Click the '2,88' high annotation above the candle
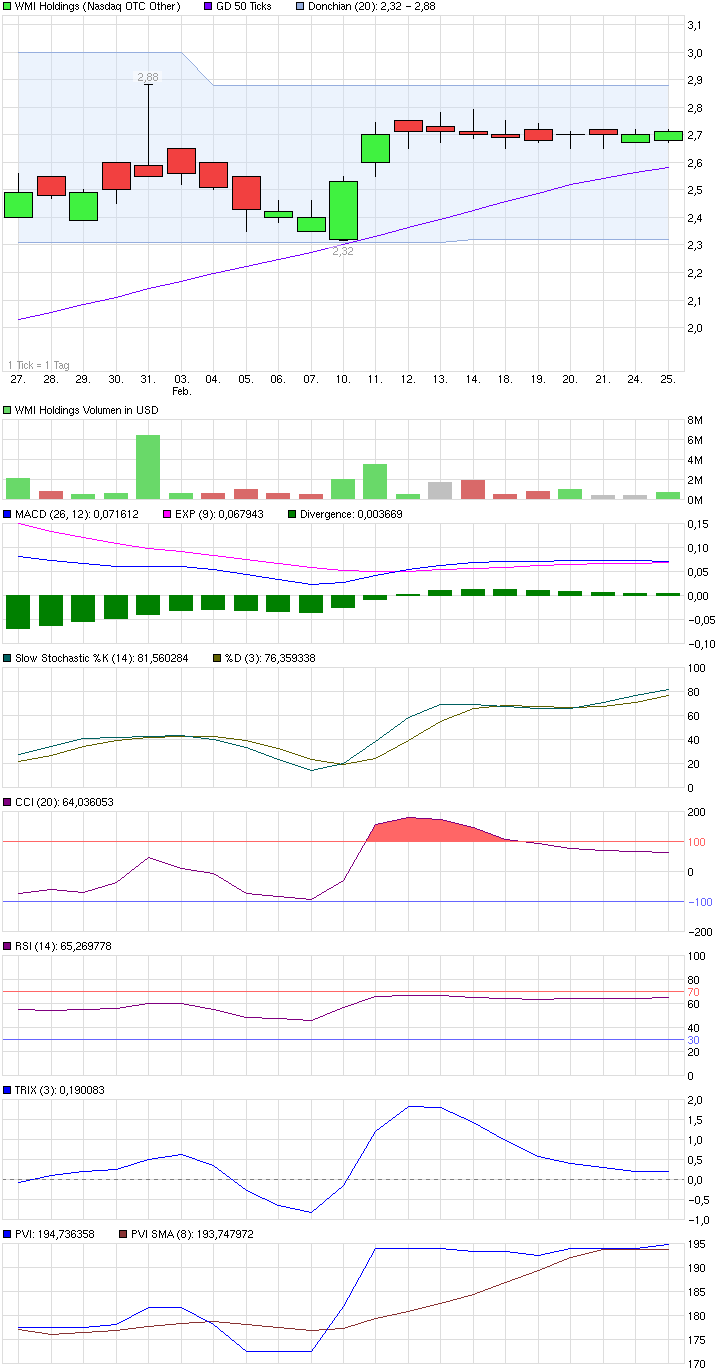 point(148,76)
